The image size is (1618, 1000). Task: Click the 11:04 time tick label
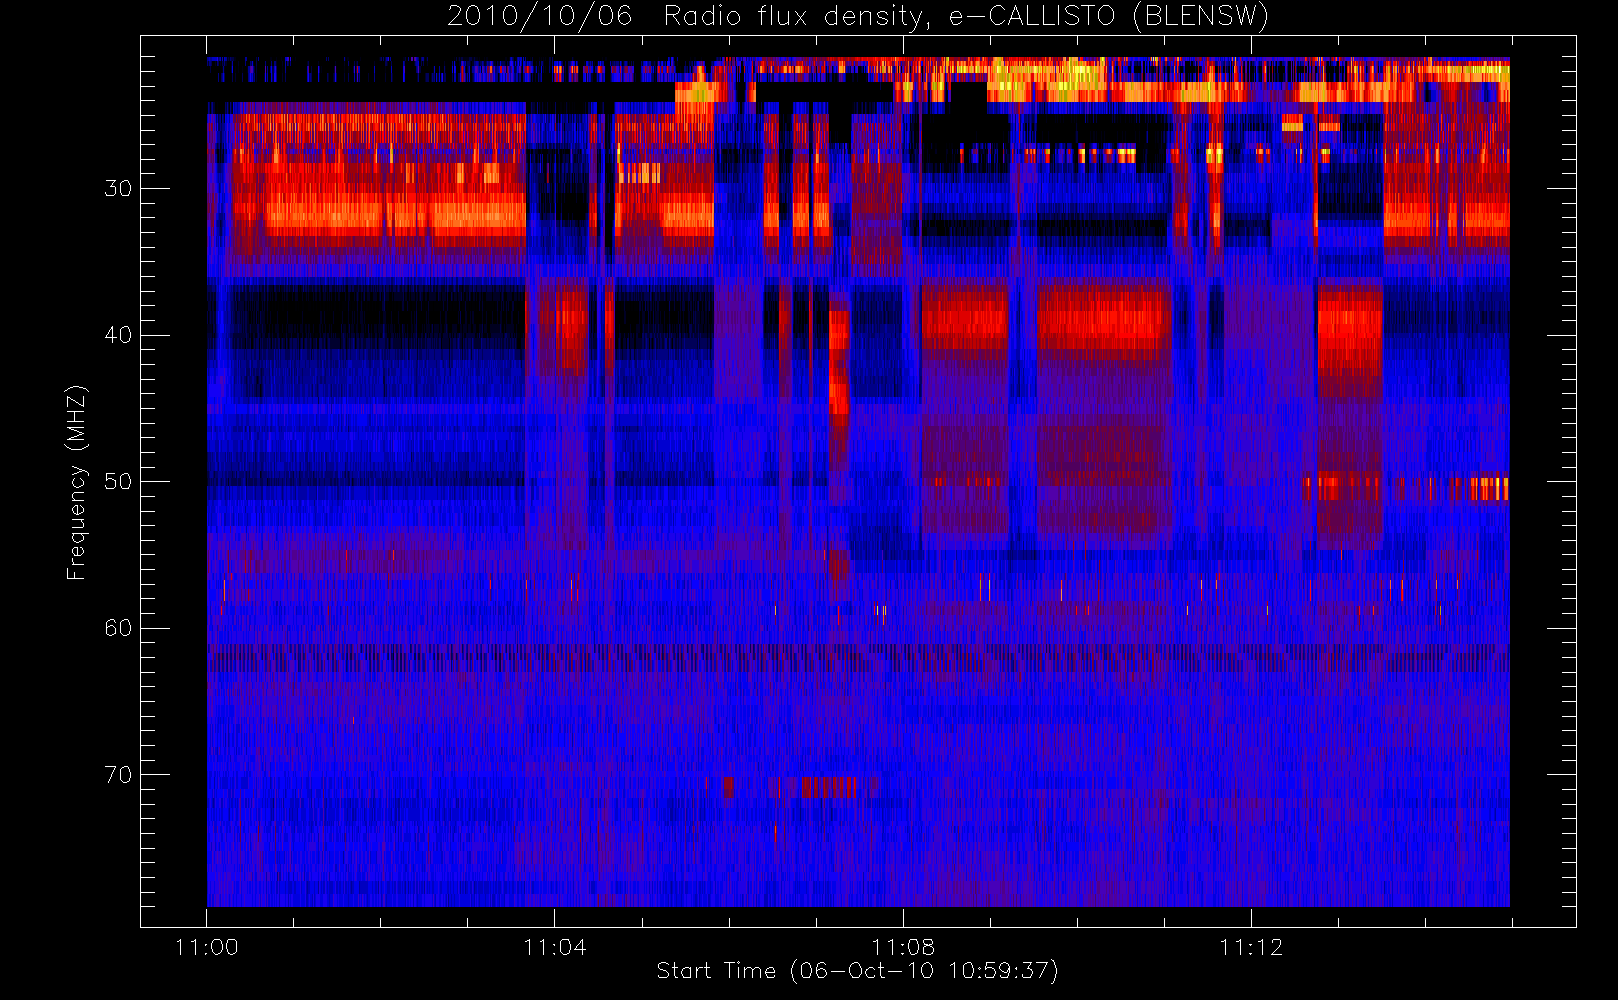[554, 947]
